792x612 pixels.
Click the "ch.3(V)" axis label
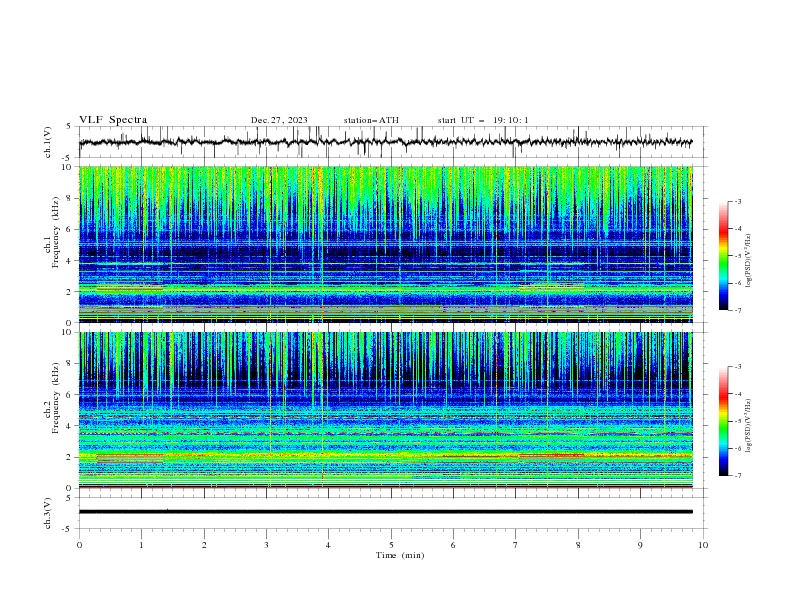pyautogui.click(x=48, y=513)
